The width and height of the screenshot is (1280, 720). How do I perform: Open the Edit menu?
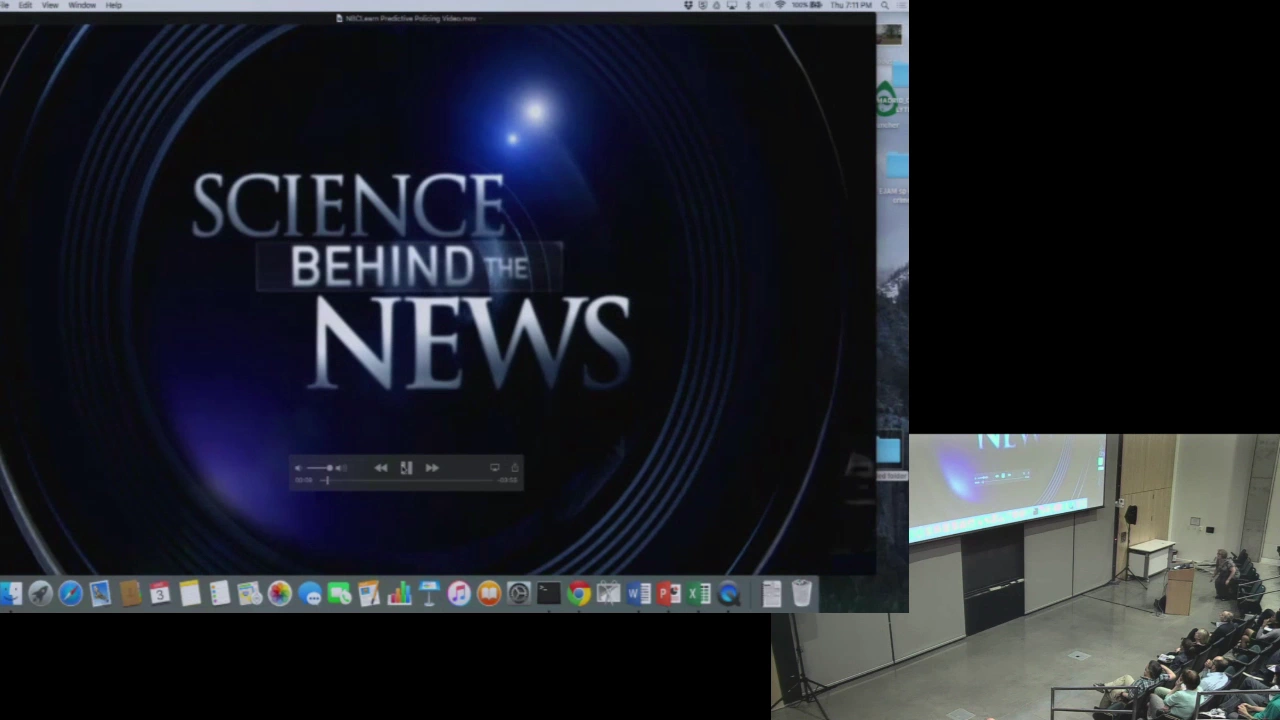25,5
